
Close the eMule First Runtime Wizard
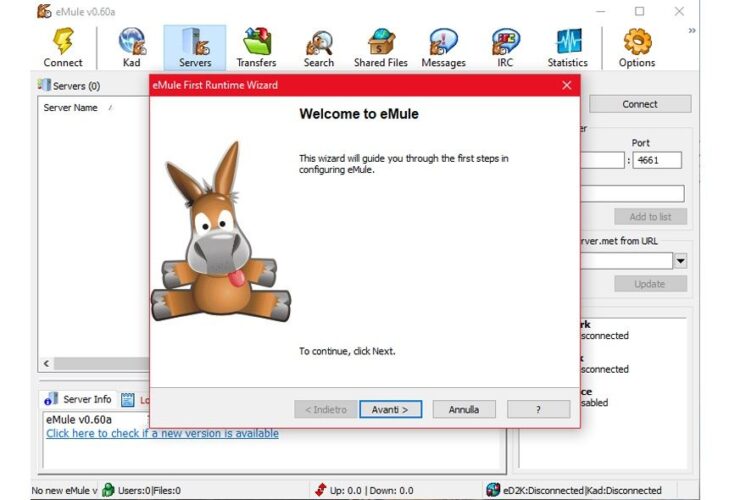click(567, 85)
